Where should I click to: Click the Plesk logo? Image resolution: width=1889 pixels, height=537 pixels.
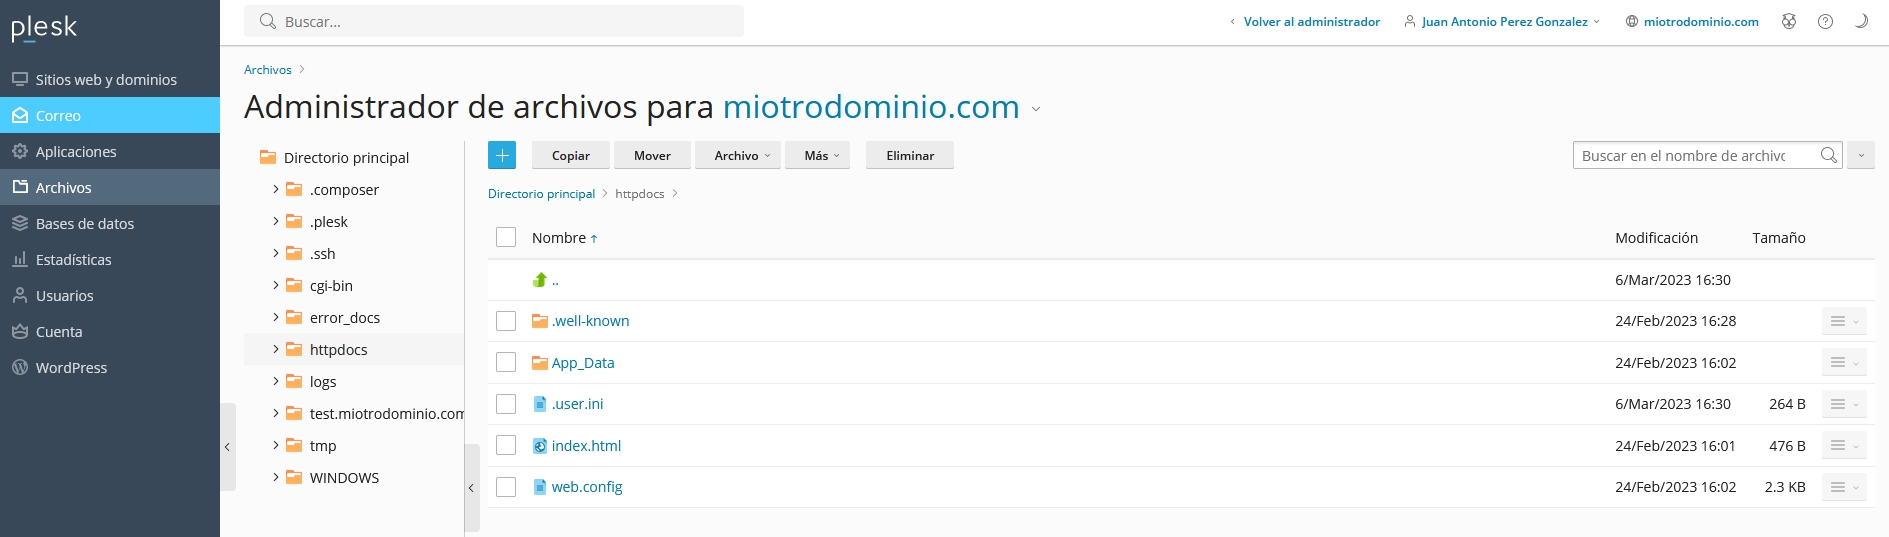(44, 28)
